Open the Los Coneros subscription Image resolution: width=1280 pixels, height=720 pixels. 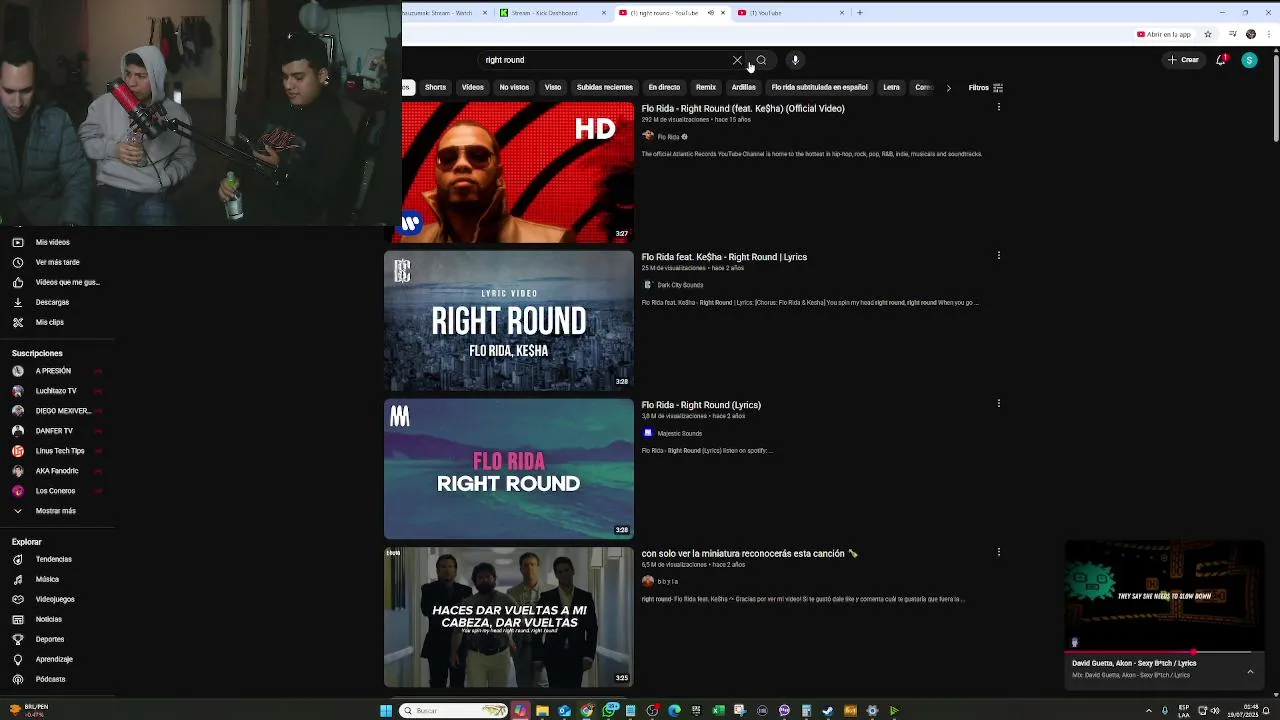click(56, 491)
